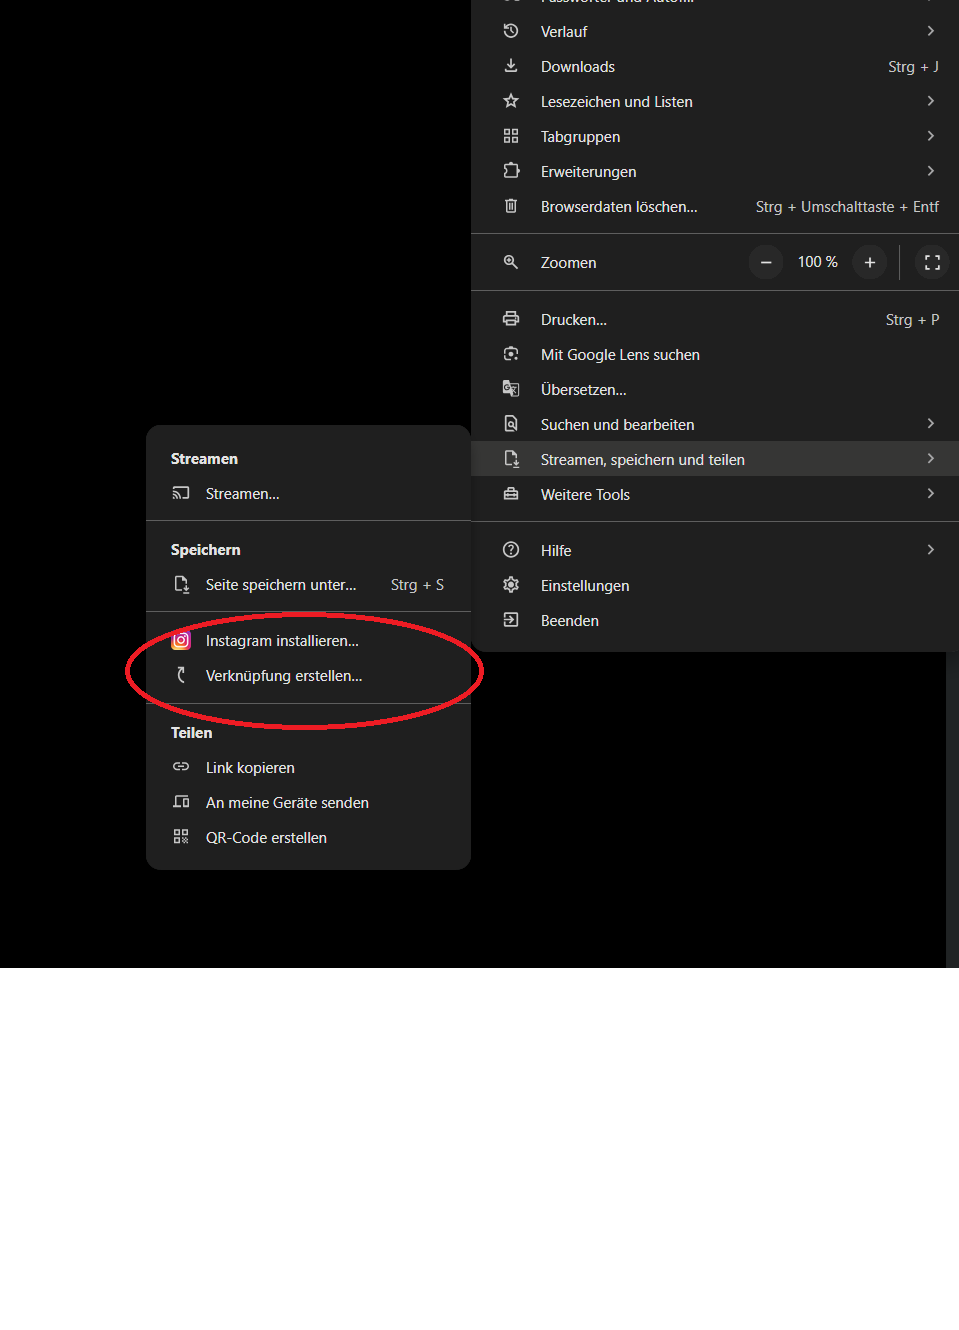The image size is (959, 1330).
Task: Click the Suchen und bearbeiten page icon
Action: click(511, 424)
